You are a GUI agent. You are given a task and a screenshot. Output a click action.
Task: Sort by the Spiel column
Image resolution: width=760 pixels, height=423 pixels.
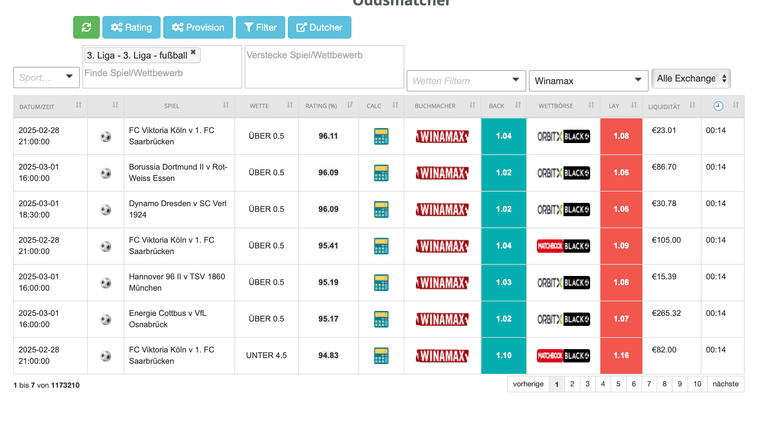(179, 106)
